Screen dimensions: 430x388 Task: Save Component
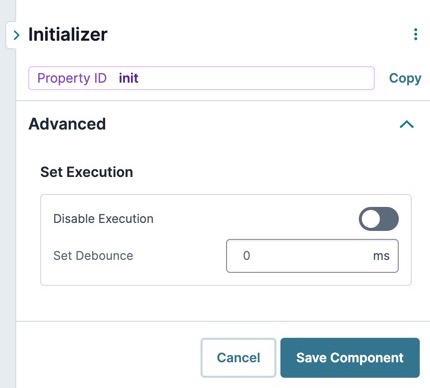(350, 358)
